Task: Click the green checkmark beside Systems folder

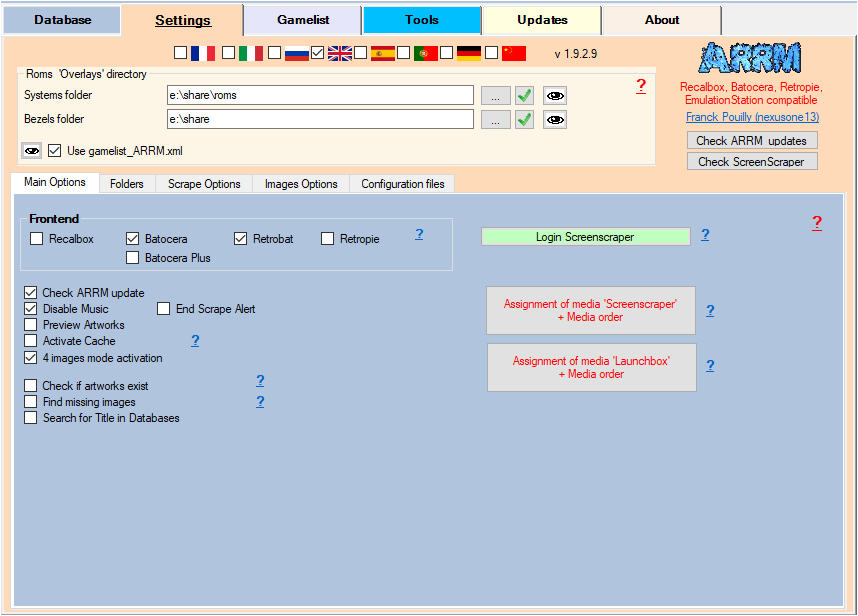Action: 525,96
